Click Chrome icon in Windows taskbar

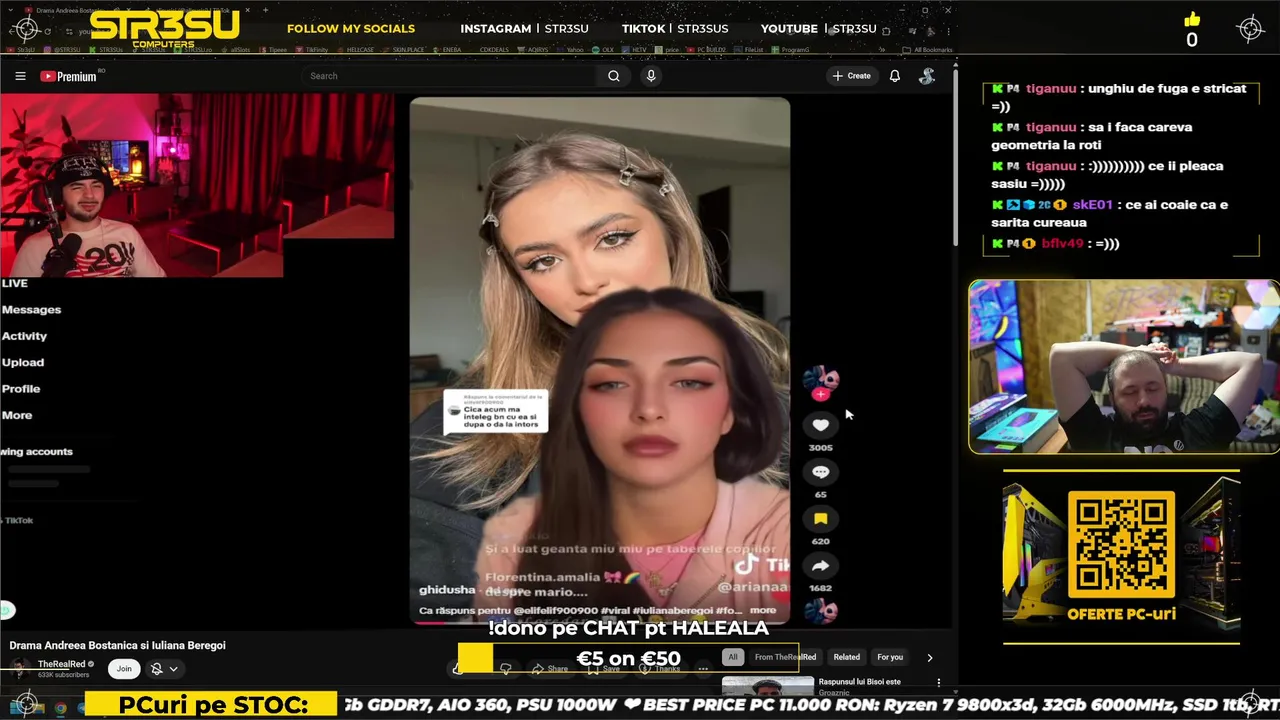(x=60, y=708)
